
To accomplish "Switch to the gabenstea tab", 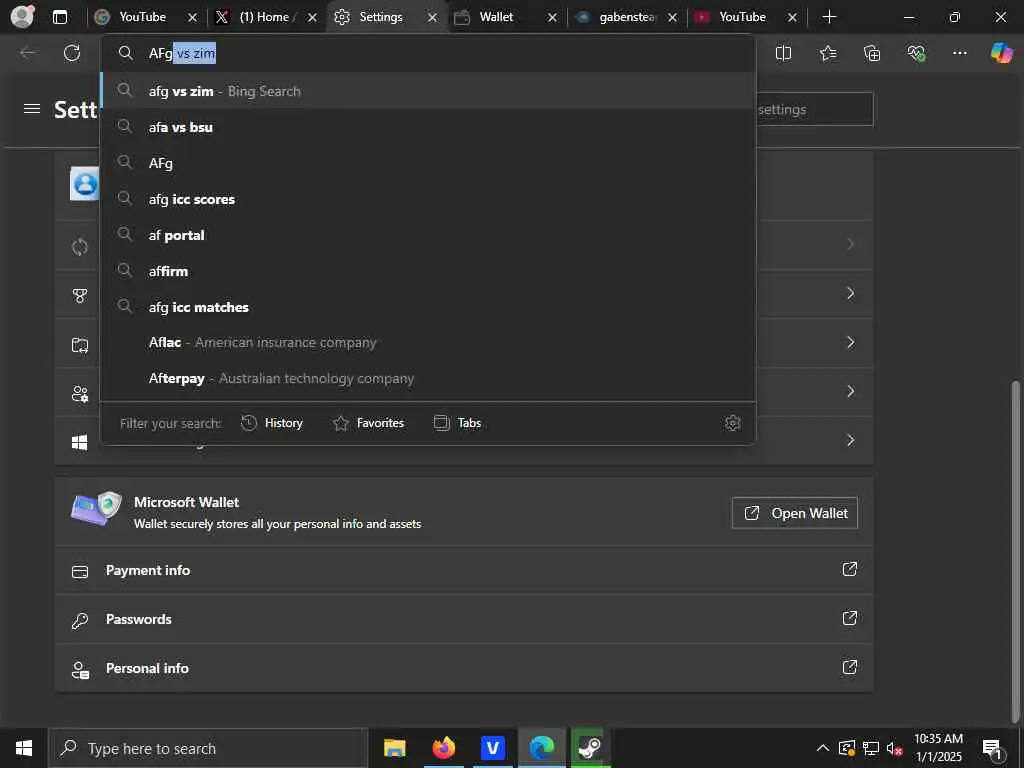I will (625, 17).
